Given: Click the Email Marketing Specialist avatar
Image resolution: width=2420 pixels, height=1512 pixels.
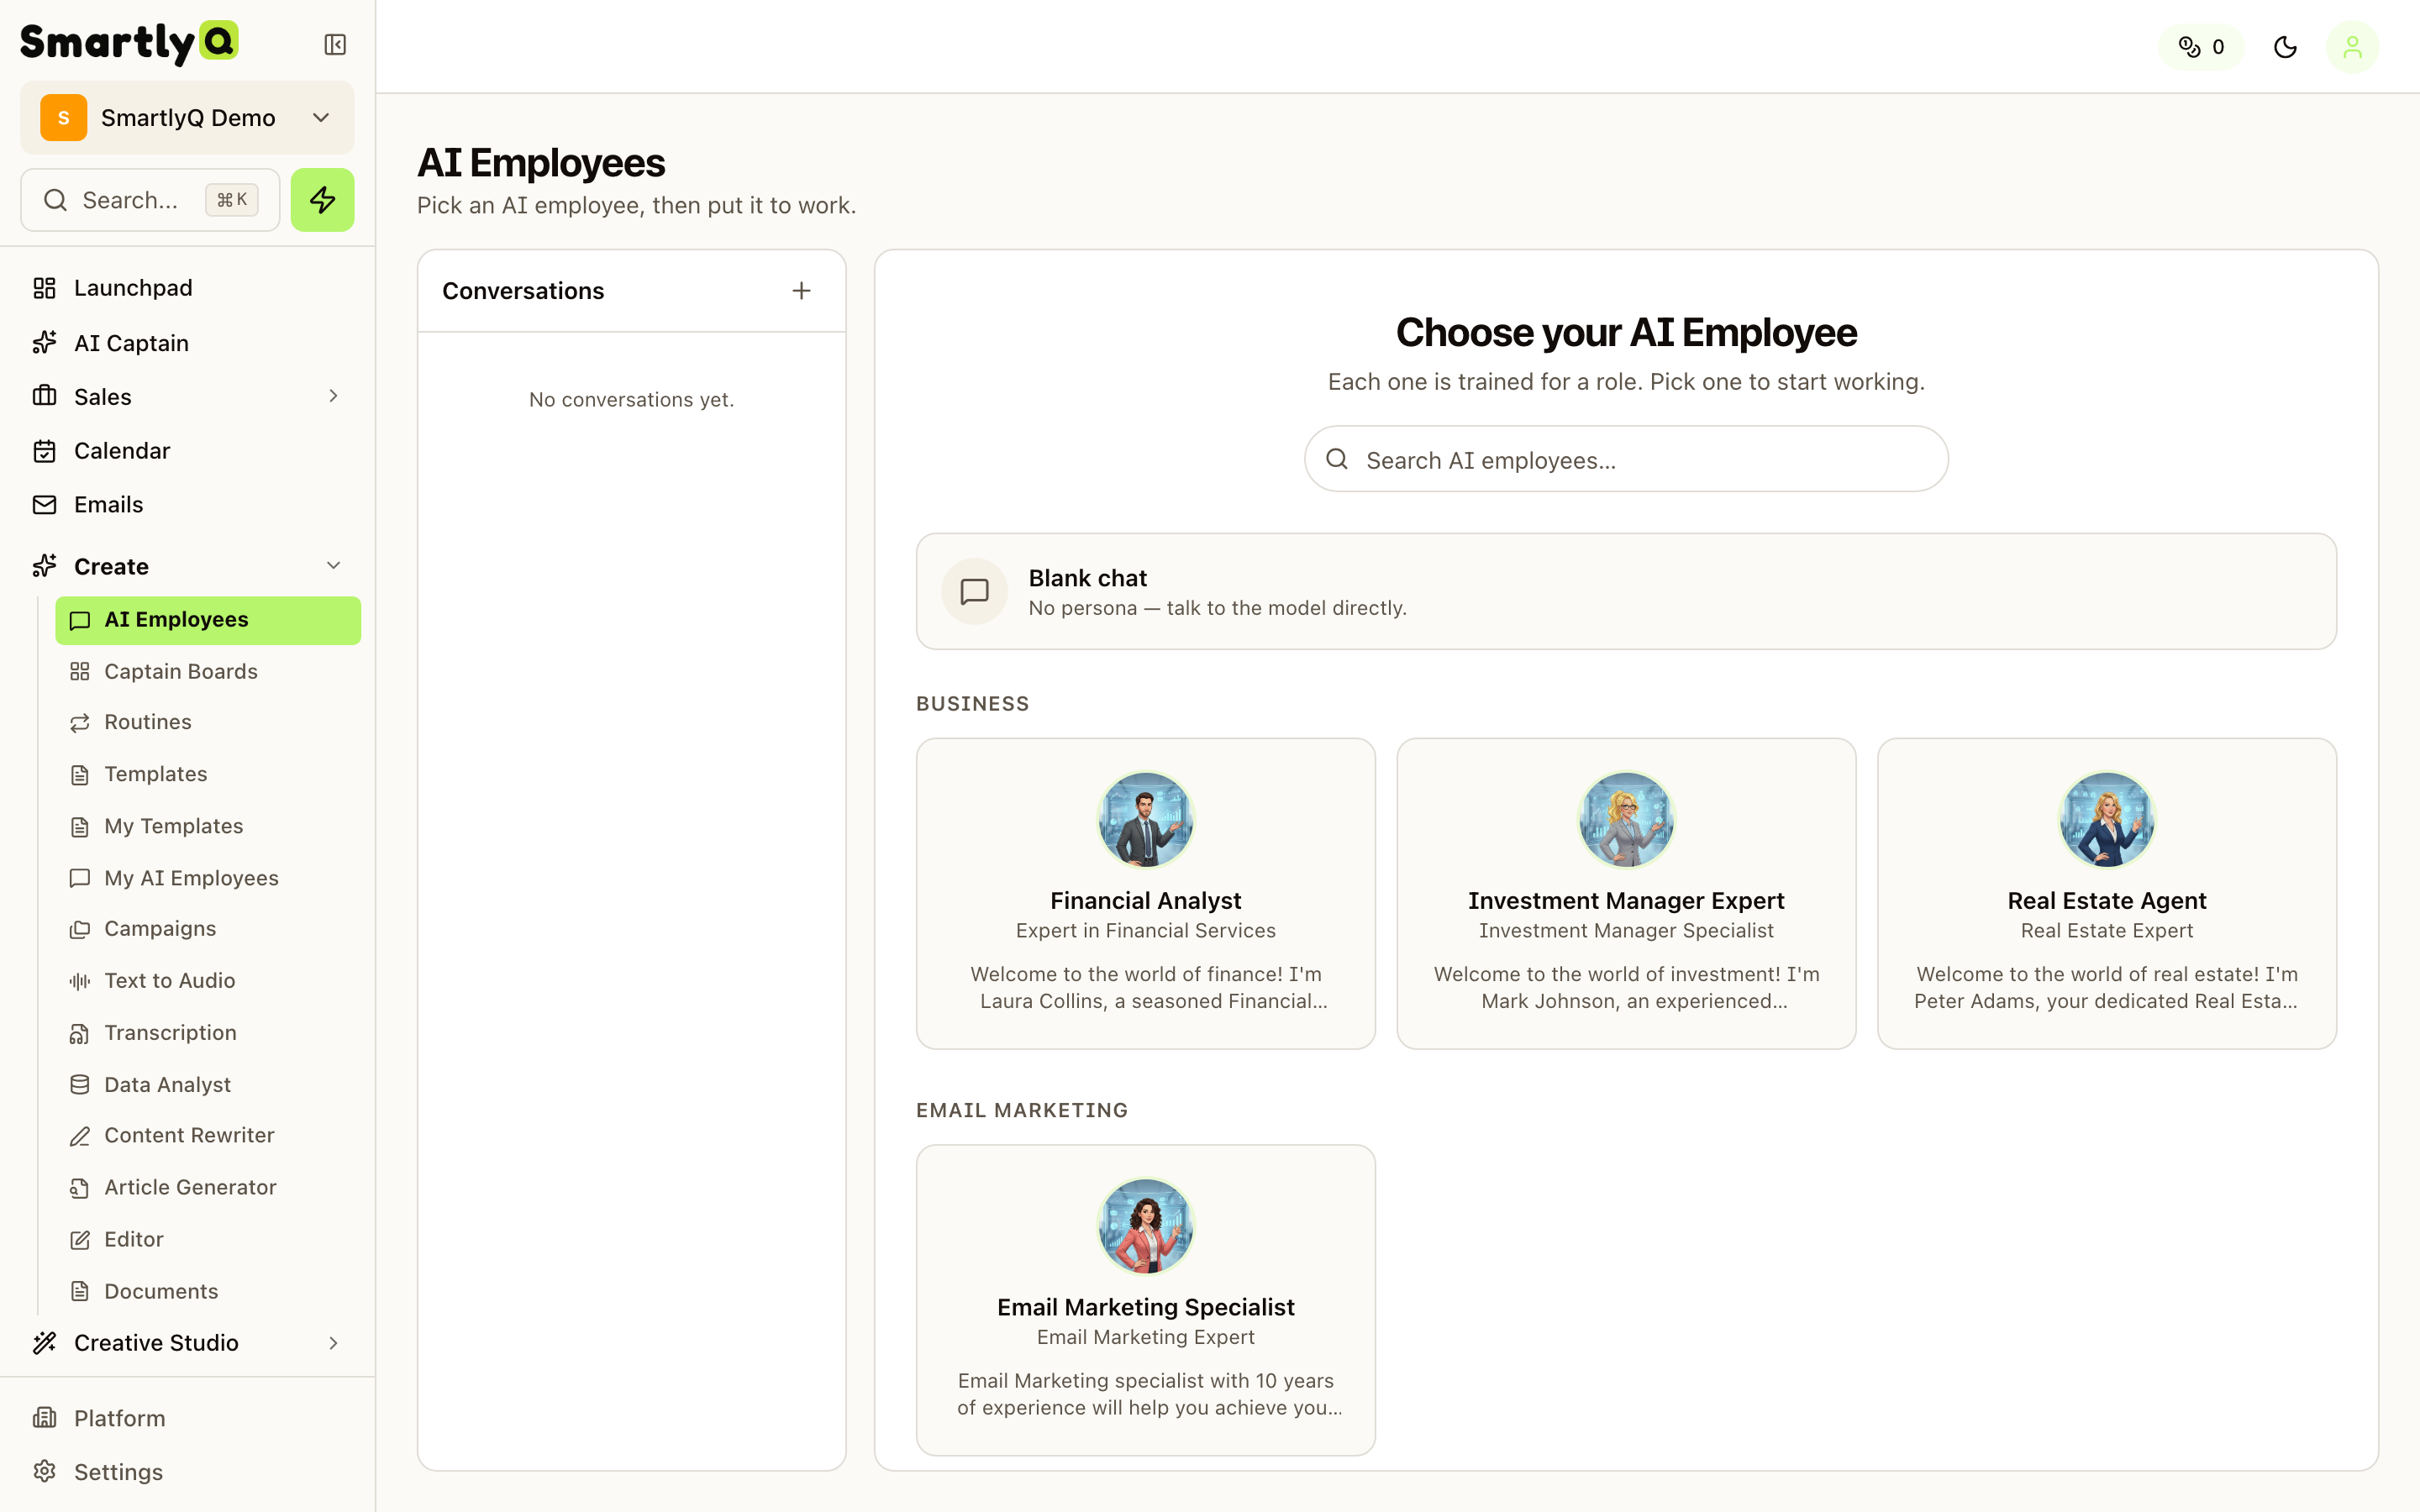Looking at the screenshot, I should (x=1145, y=1226).
